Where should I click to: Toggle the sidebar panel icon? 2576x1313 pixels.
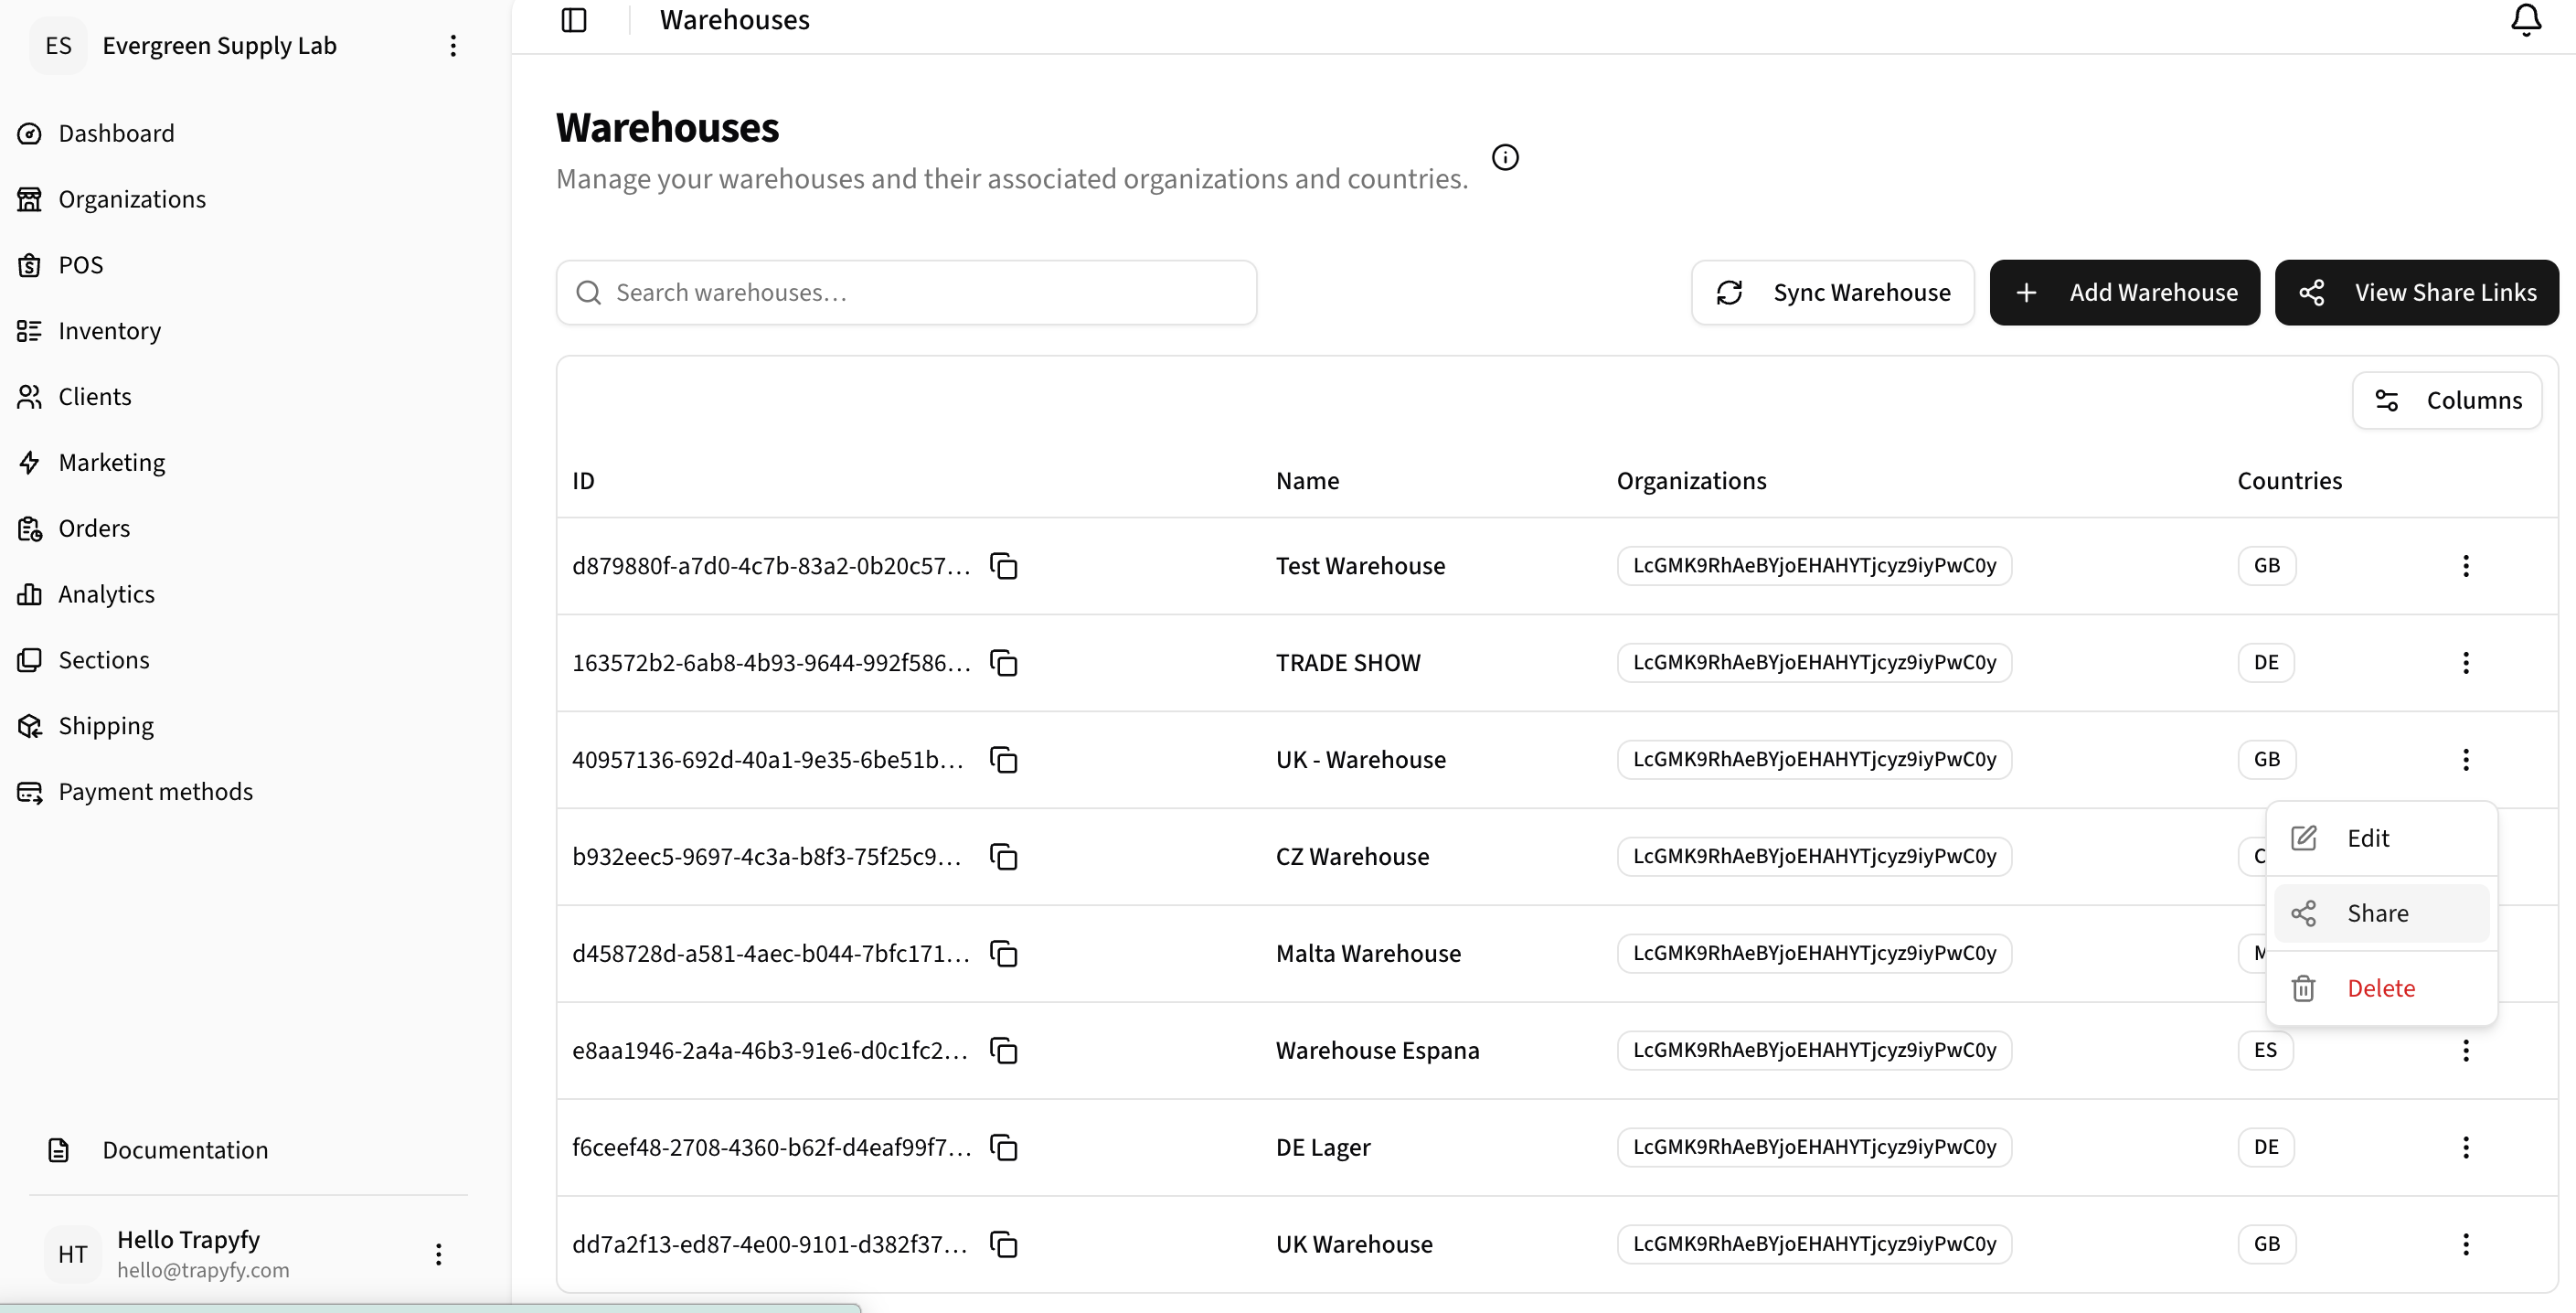click(x=574, y=20)
